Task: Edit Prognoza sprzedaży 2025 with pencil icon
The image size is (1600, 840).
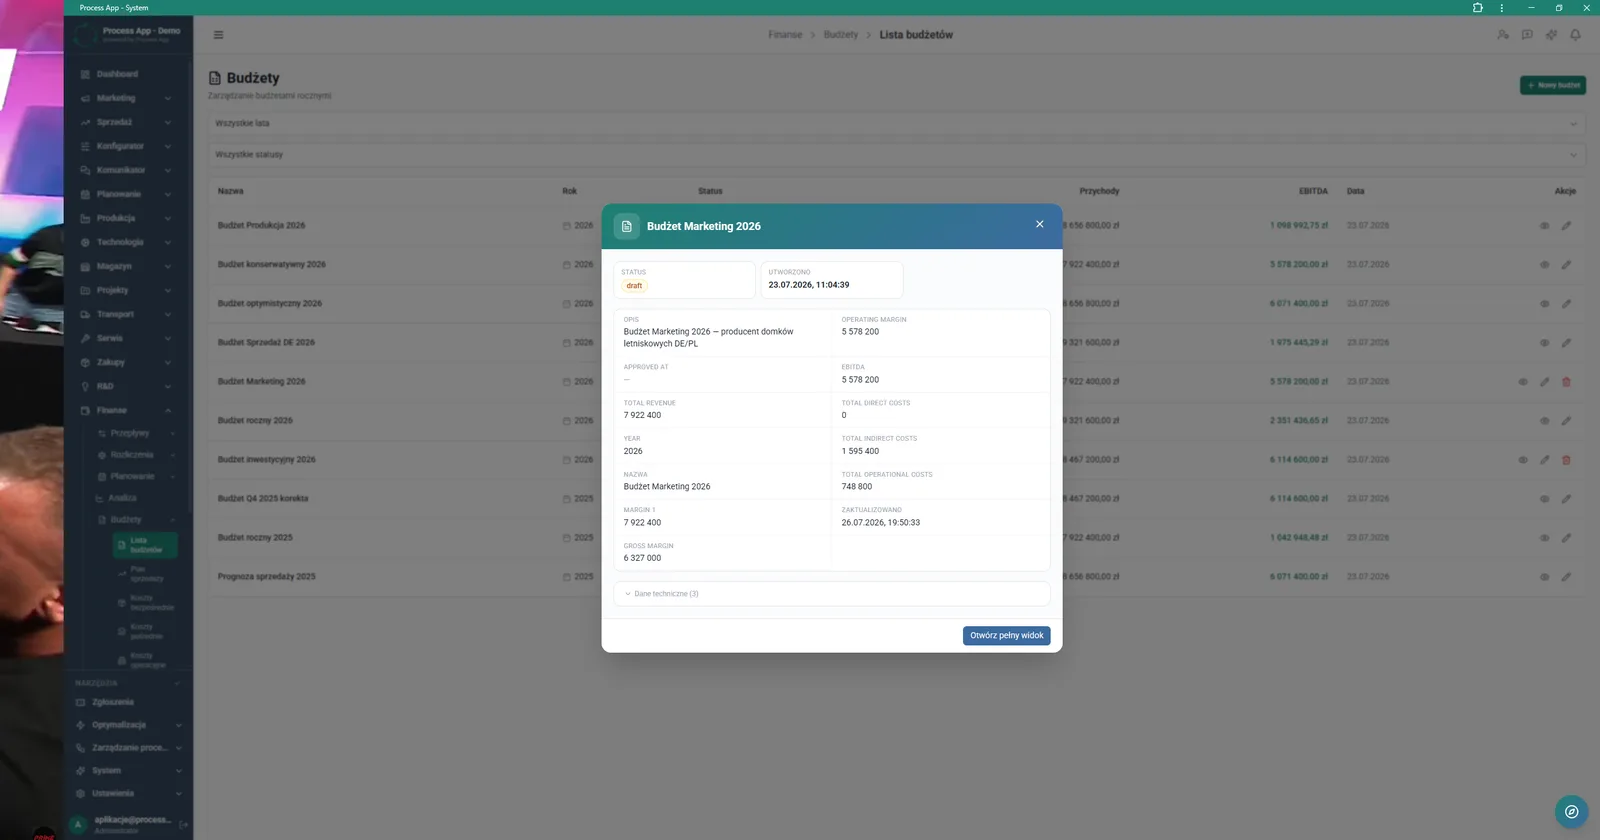Action: [x=1566, y=577]
